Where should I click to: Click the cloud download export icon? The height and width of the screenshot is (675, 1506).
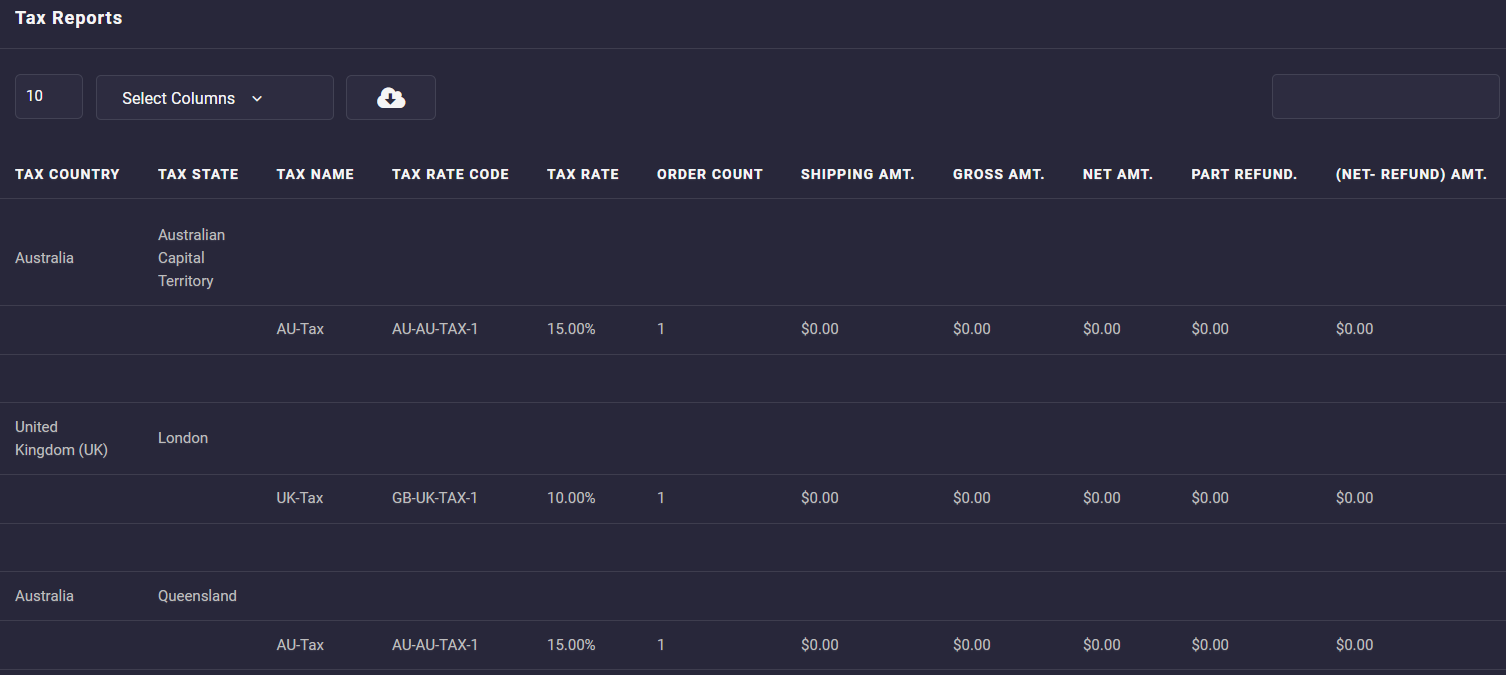click(x=391, y=98)
